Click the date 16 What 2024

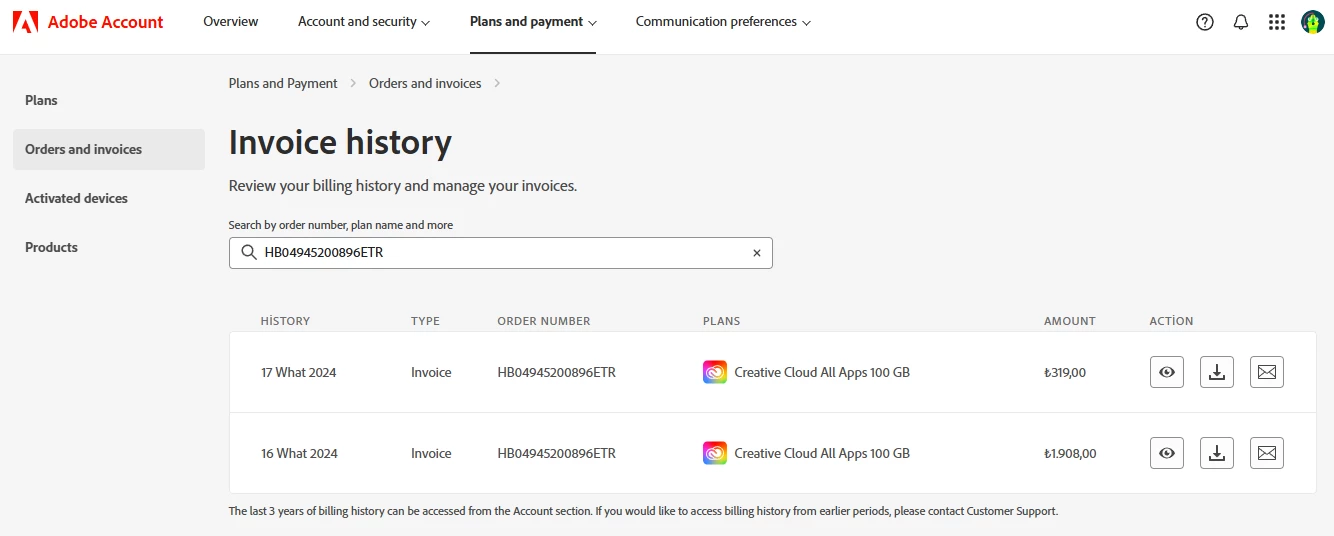pos(299,453)
